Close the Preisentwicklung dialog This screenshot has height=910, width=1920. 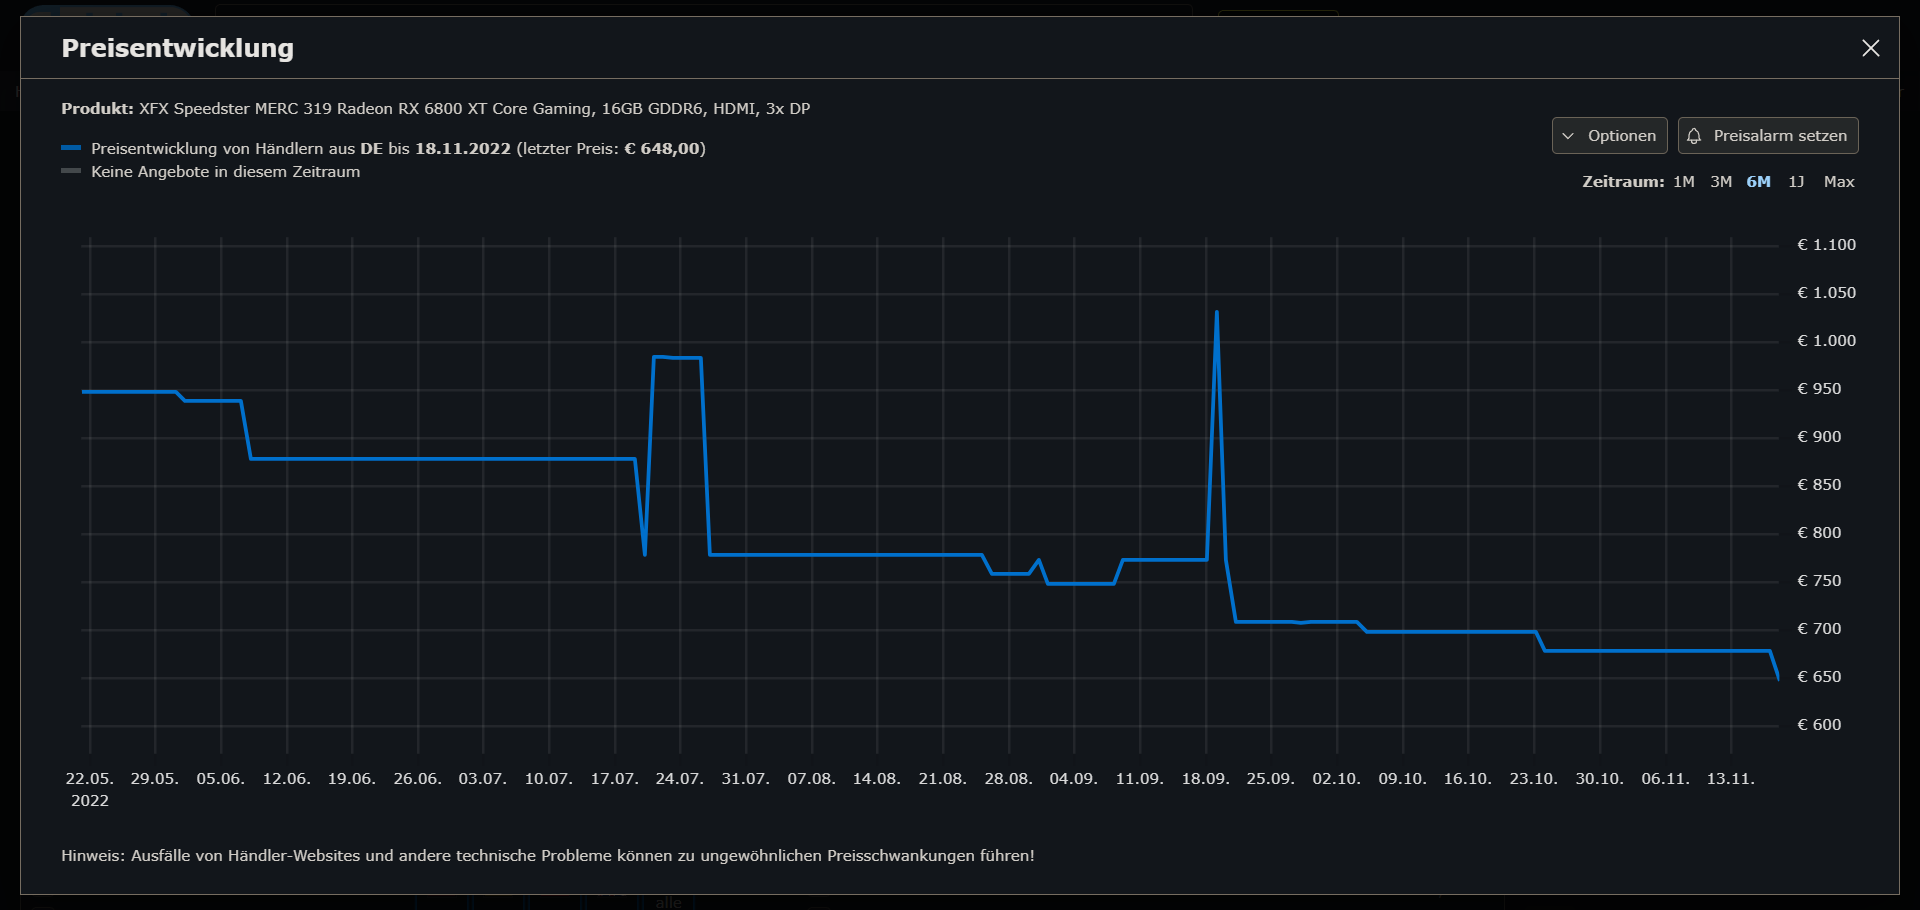[x=1871, y=47]
